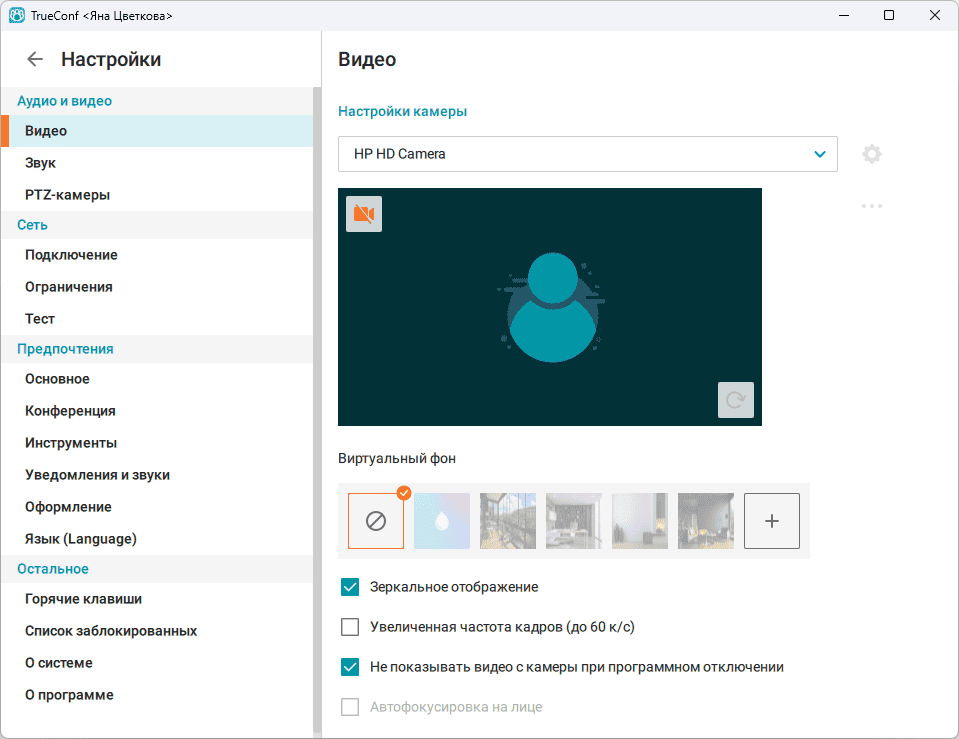
Task: Click the Остальное group header
Action: 157,569
